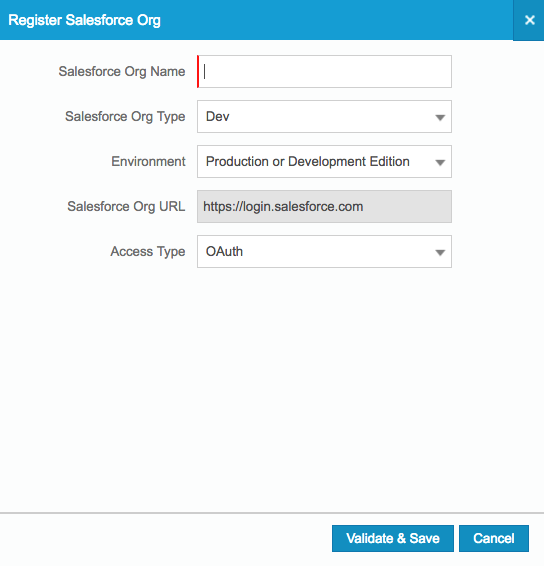Open the Salesforce Org Type dropdown
The image size is (544, 566).
point(324,117)
